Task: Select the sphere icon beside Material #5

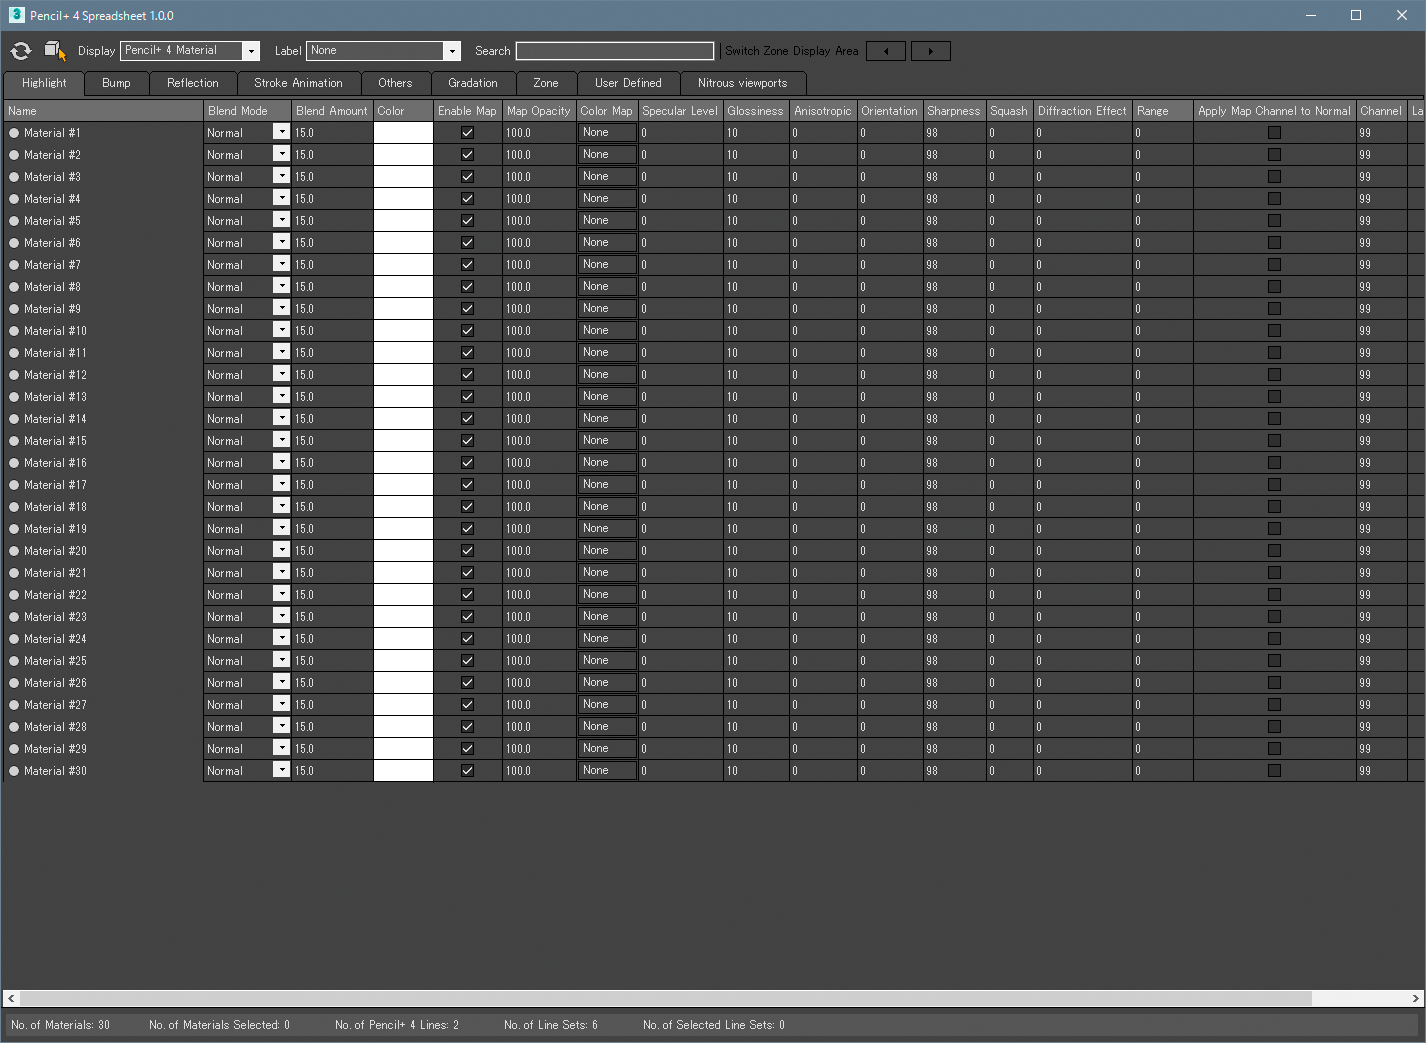Action: pyautogui.click(x=14, y=220)
